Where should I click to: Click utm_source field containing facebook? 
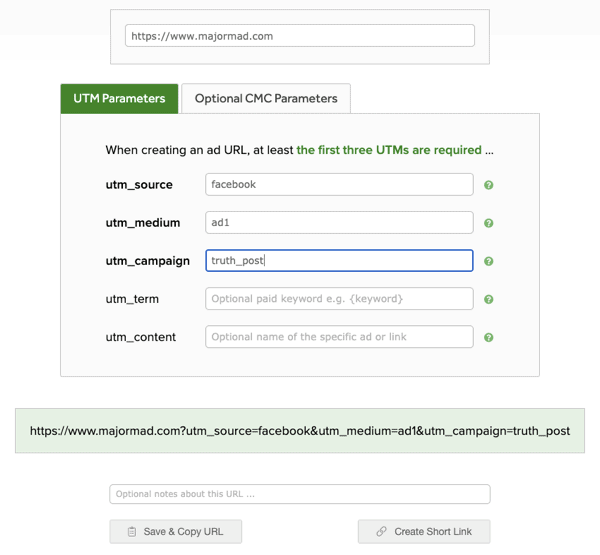(339, 184)
